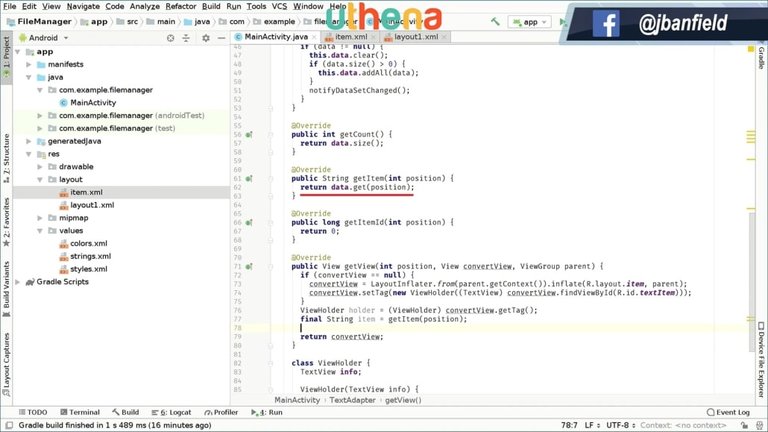Open Project panel settings gear
The image size is (768, 432).
[207, 37]
